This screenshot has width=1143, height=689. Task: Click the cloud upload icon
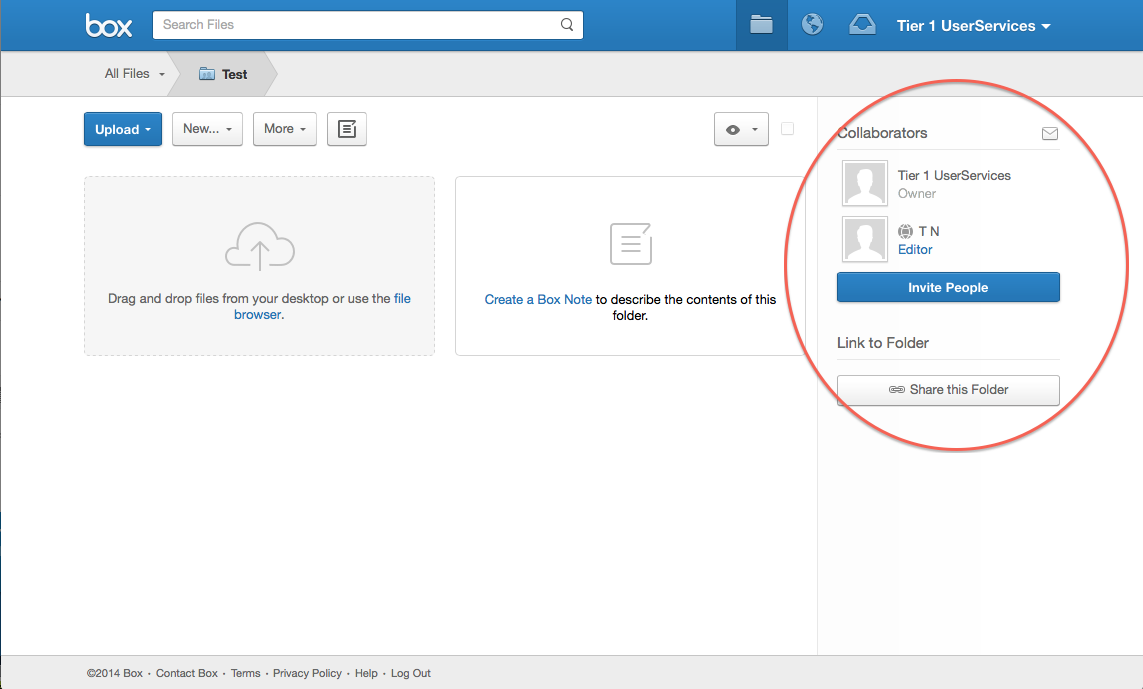[259, 246]
